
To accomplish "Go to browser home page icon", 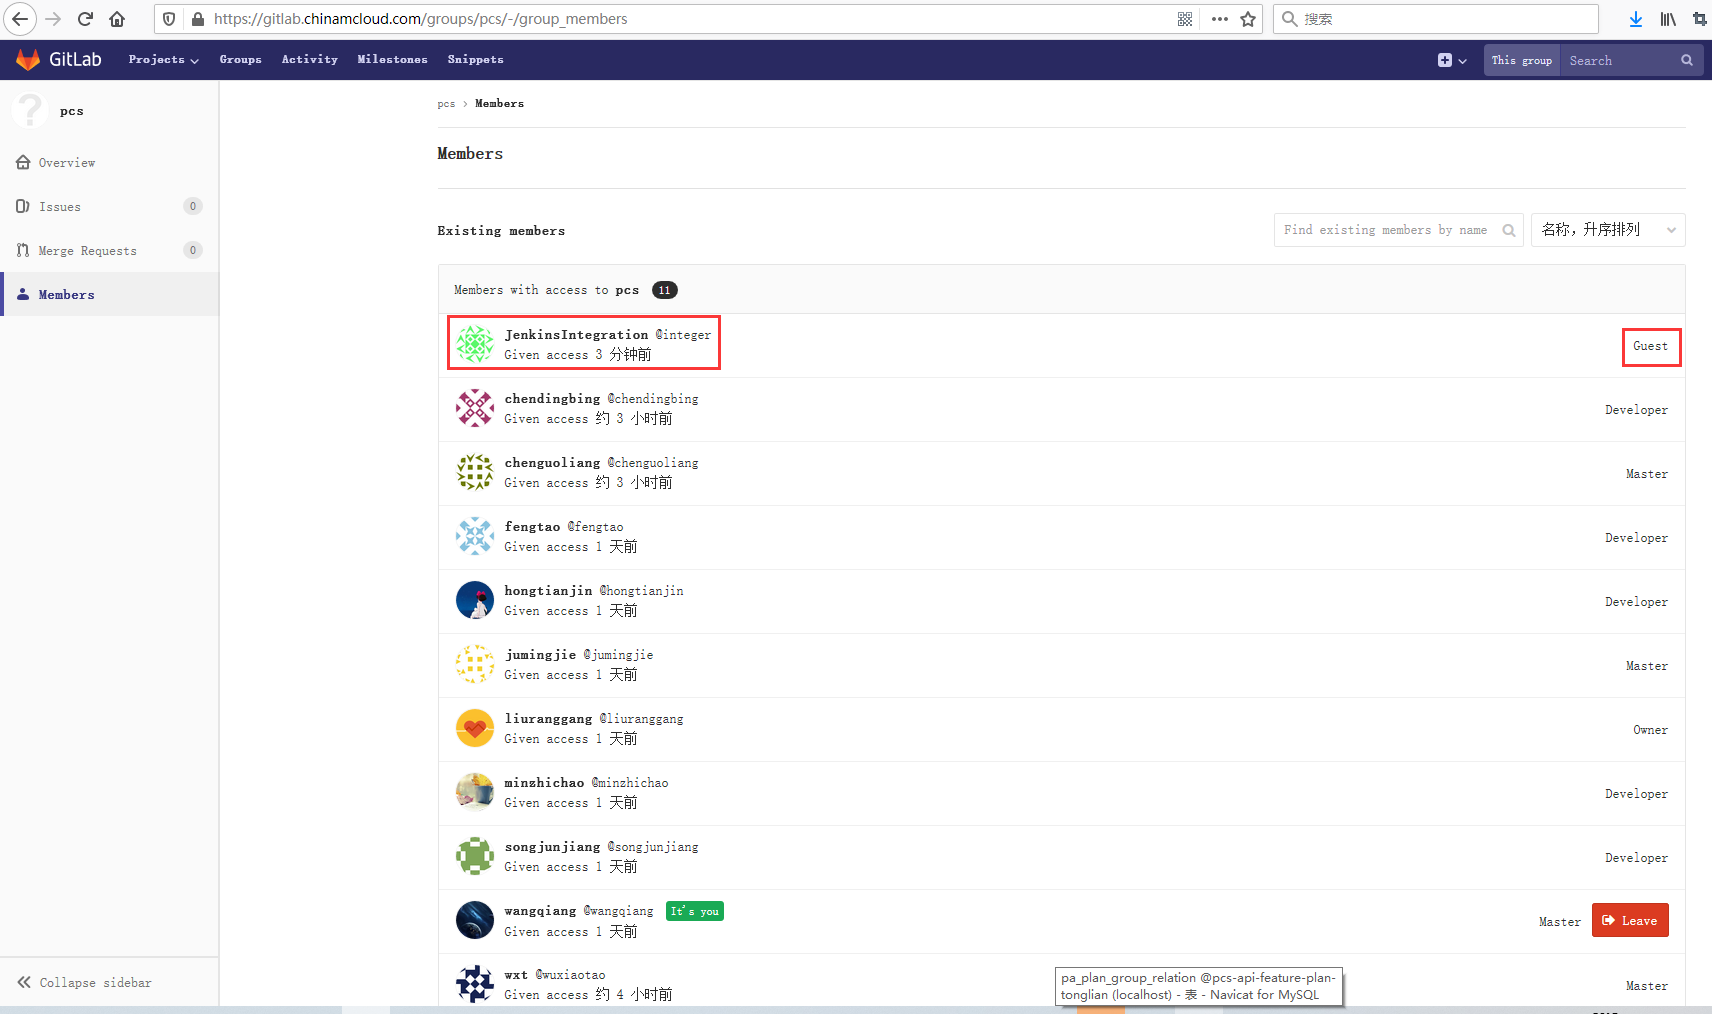I will [x=117, y=19].
